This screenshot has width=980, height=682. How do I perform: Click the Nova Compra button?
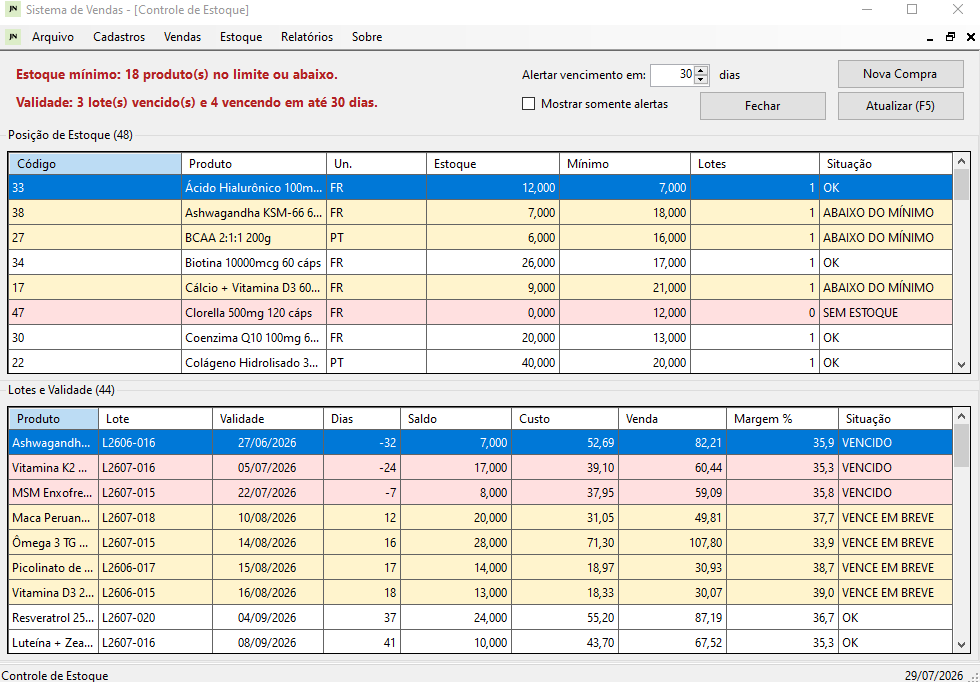[x=900, y=74]
